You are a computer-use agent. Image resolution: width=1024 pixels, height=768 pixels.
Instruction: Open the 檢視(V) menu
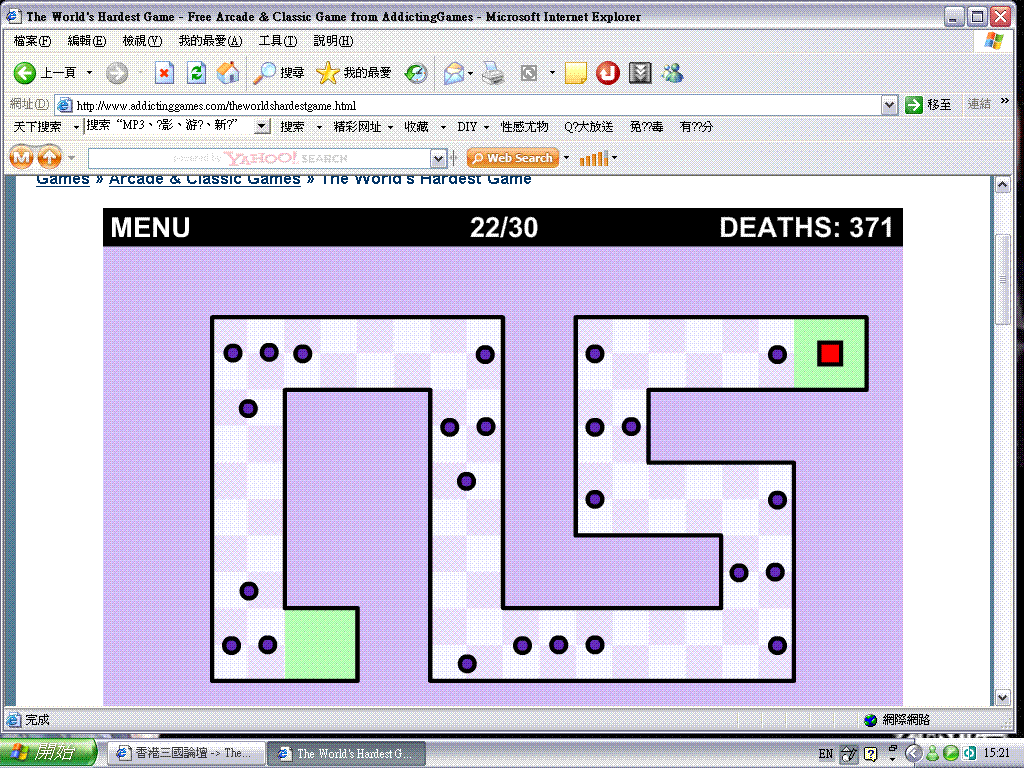pos(142,41)
